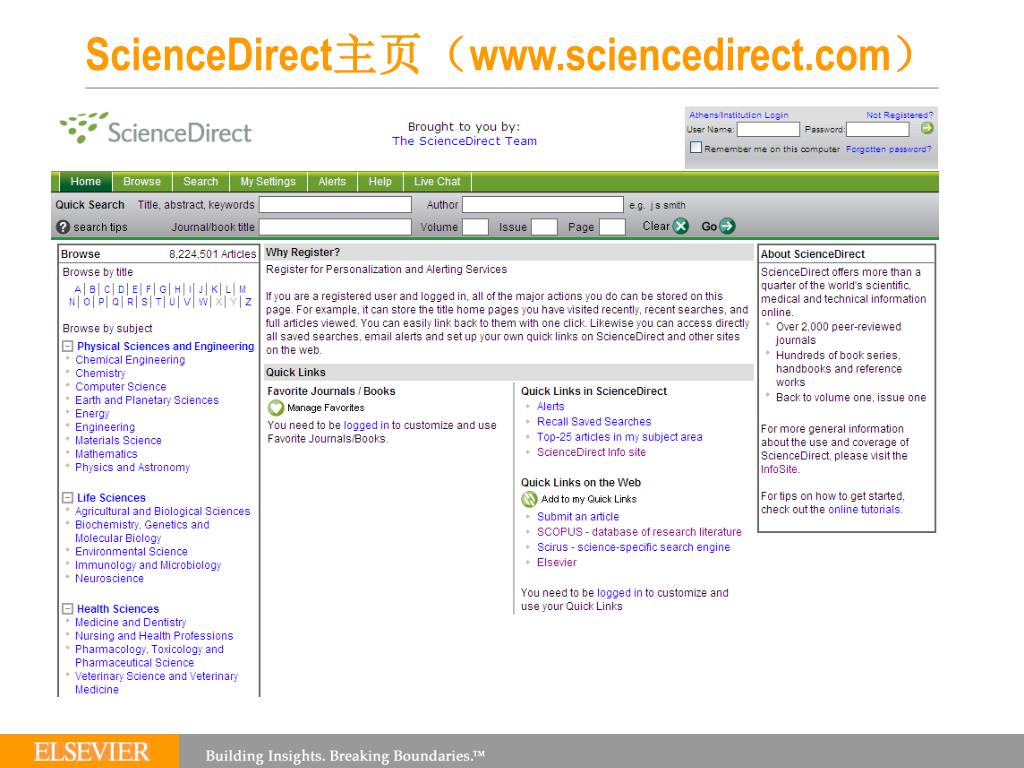The image size is (1024, 768).
Task: Open Nursing and Health Professions subject
Action: [x=154, y=636]
